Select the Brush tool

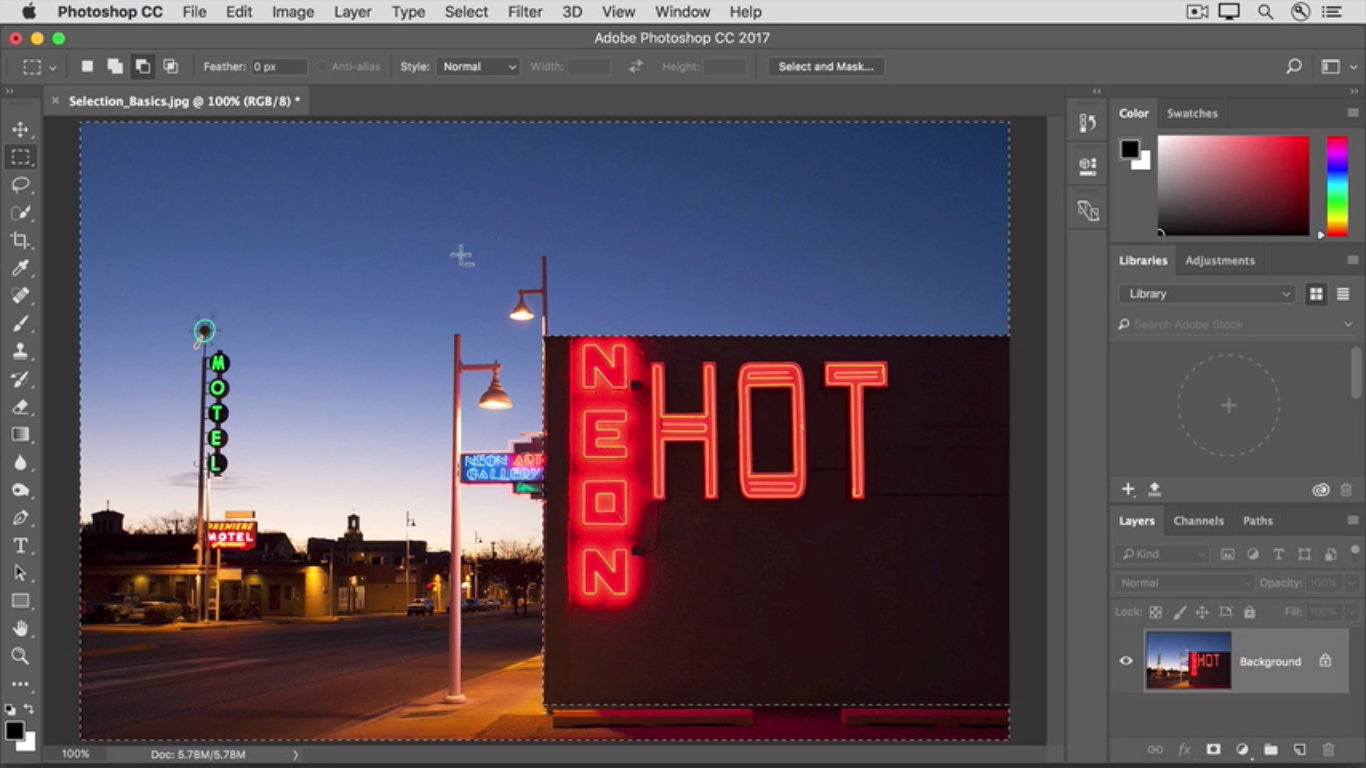[x=20, y=324]
